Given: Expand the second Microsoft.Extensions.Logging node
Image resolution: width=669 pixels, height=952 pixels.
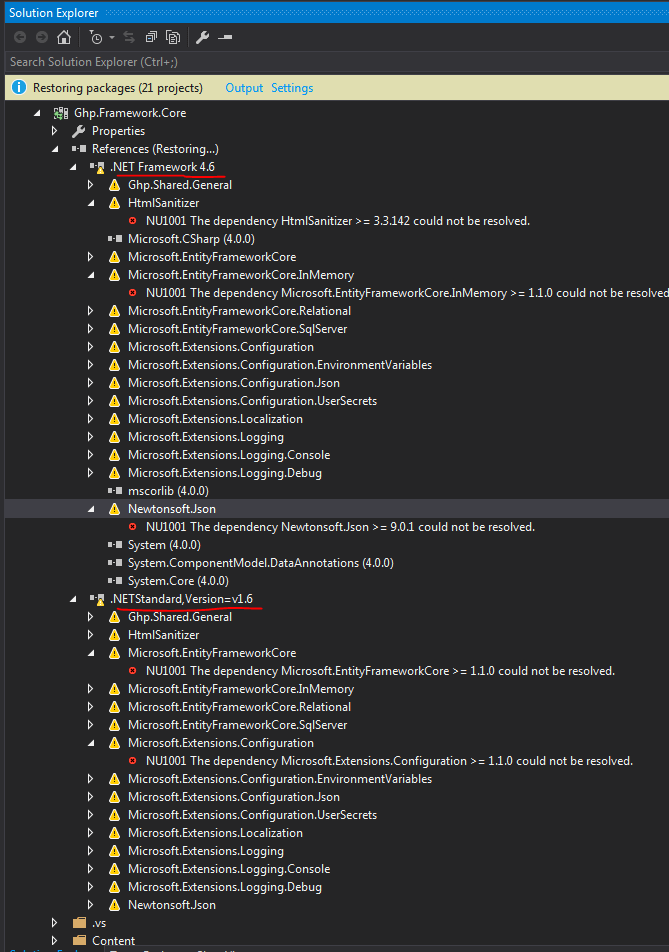Looking at the screenshot, I should point(90,851).
